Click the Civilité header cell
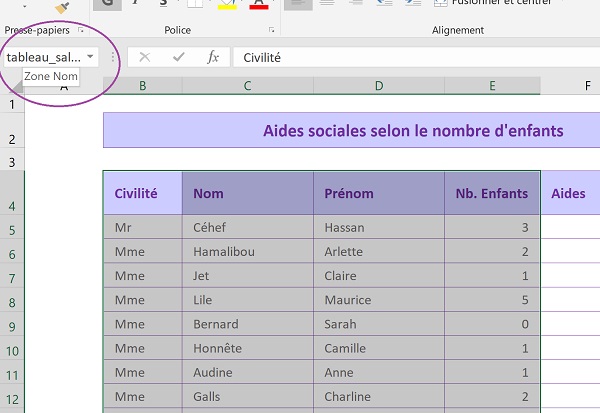Viewport: 600px width, 413px height. [143, 193]
